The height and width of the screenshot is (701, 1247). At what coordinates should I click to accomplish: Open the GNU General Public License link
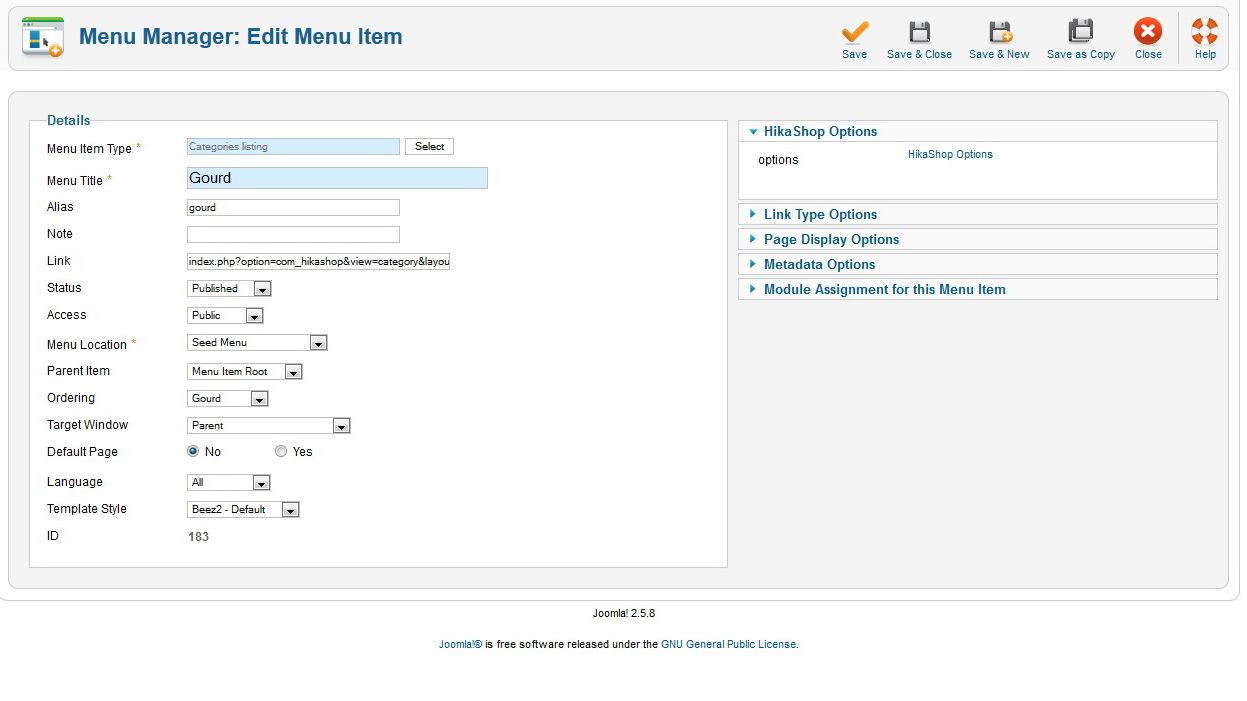pyautogui.click(x=728, y=644)
